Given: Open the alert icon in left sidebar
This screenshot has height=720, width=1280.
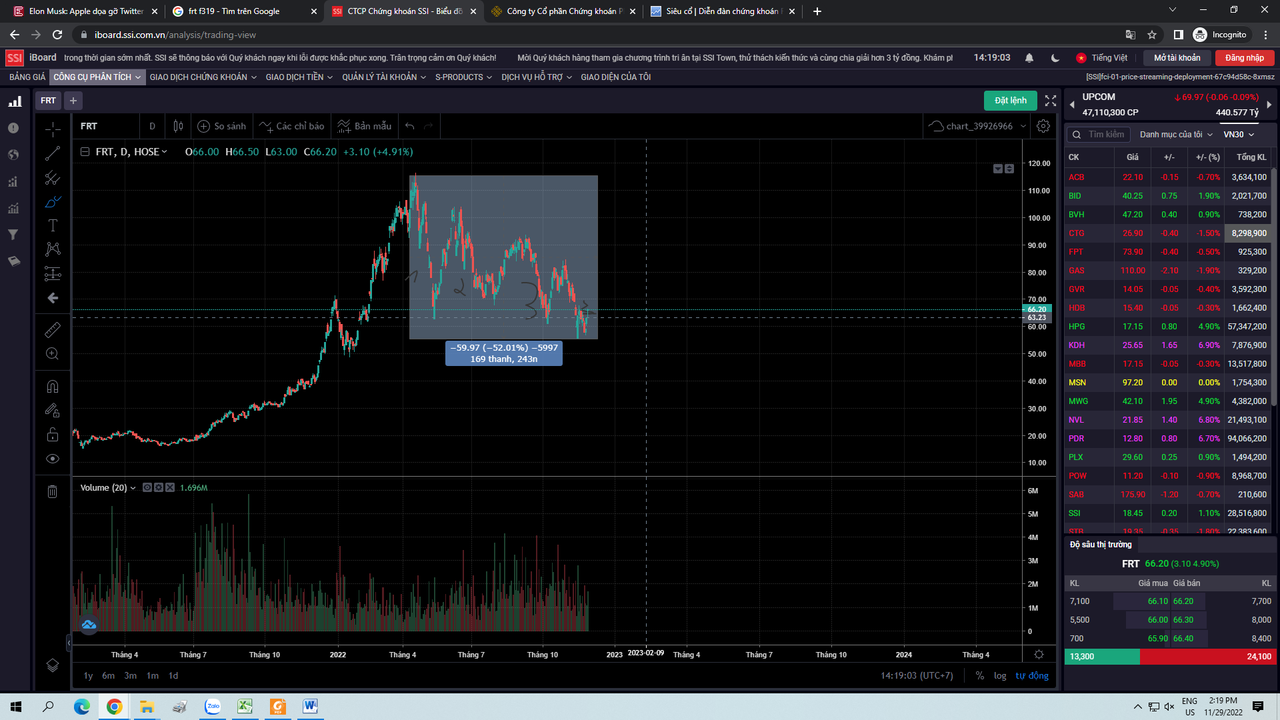Looking at the screenshot, I should click(x=14, y=128).
